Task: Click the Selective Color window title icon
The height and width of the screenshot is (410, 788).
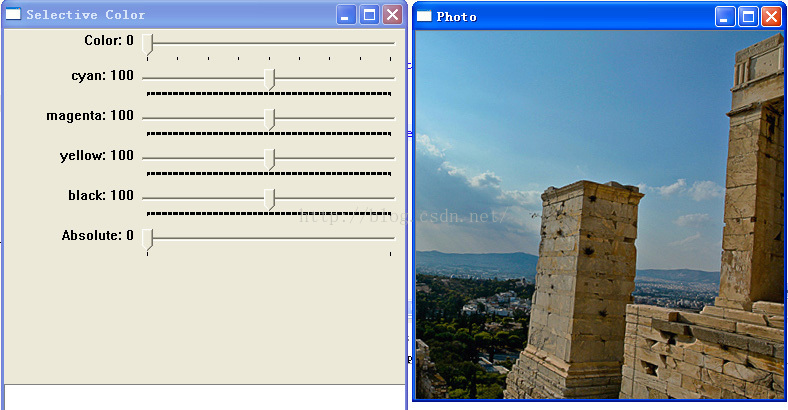Action: click(13, 14)
